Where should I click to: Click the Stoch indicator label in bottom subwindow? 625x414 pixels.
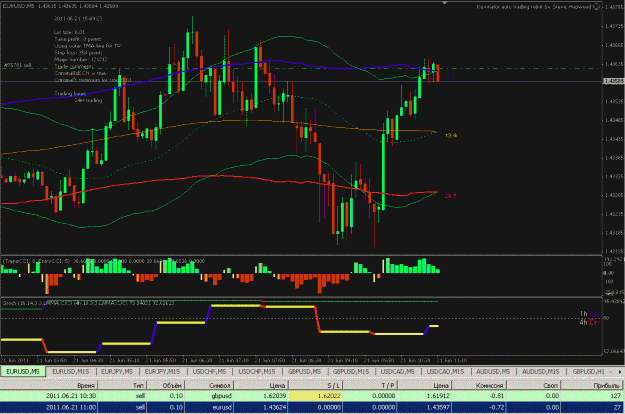(88, 303)
